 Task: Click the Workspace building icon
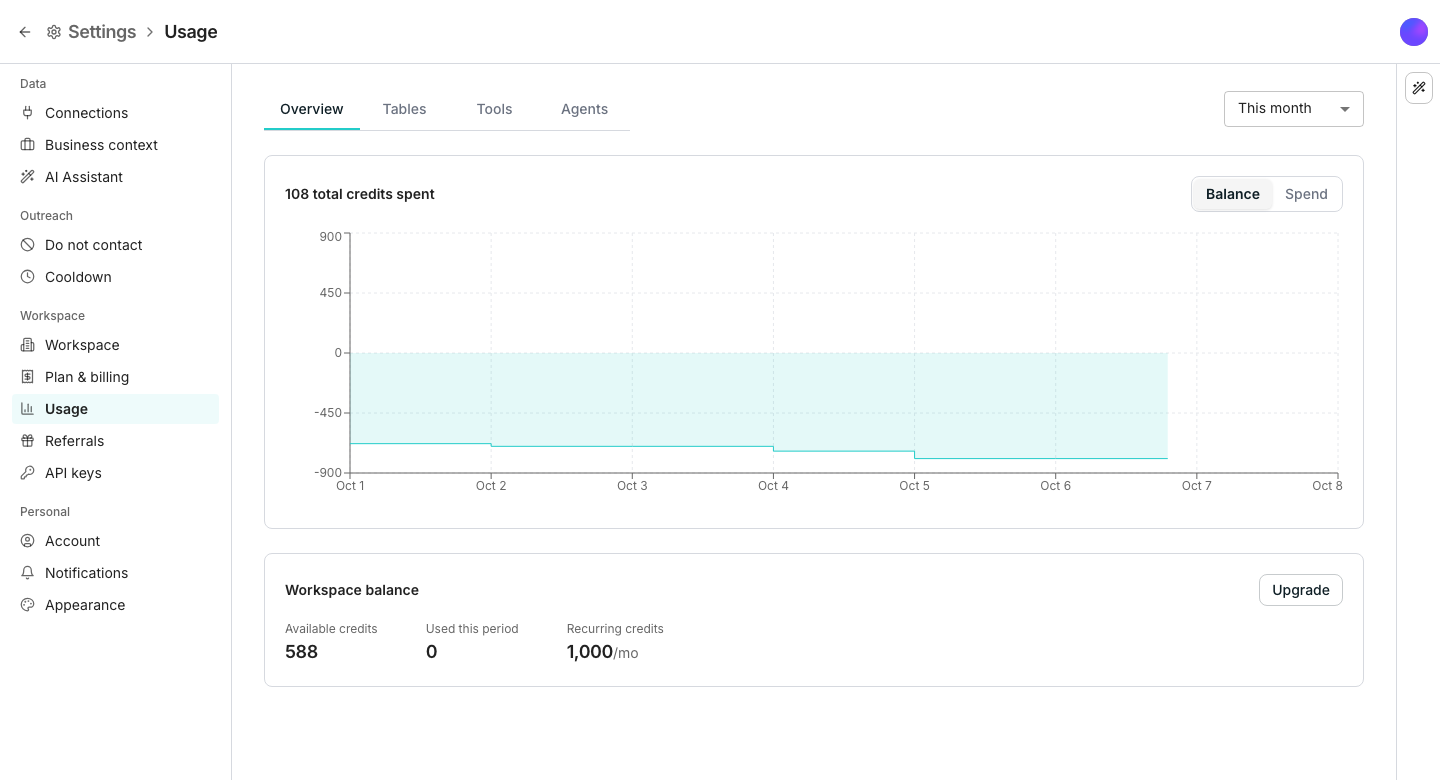click(x=27, y=345)
